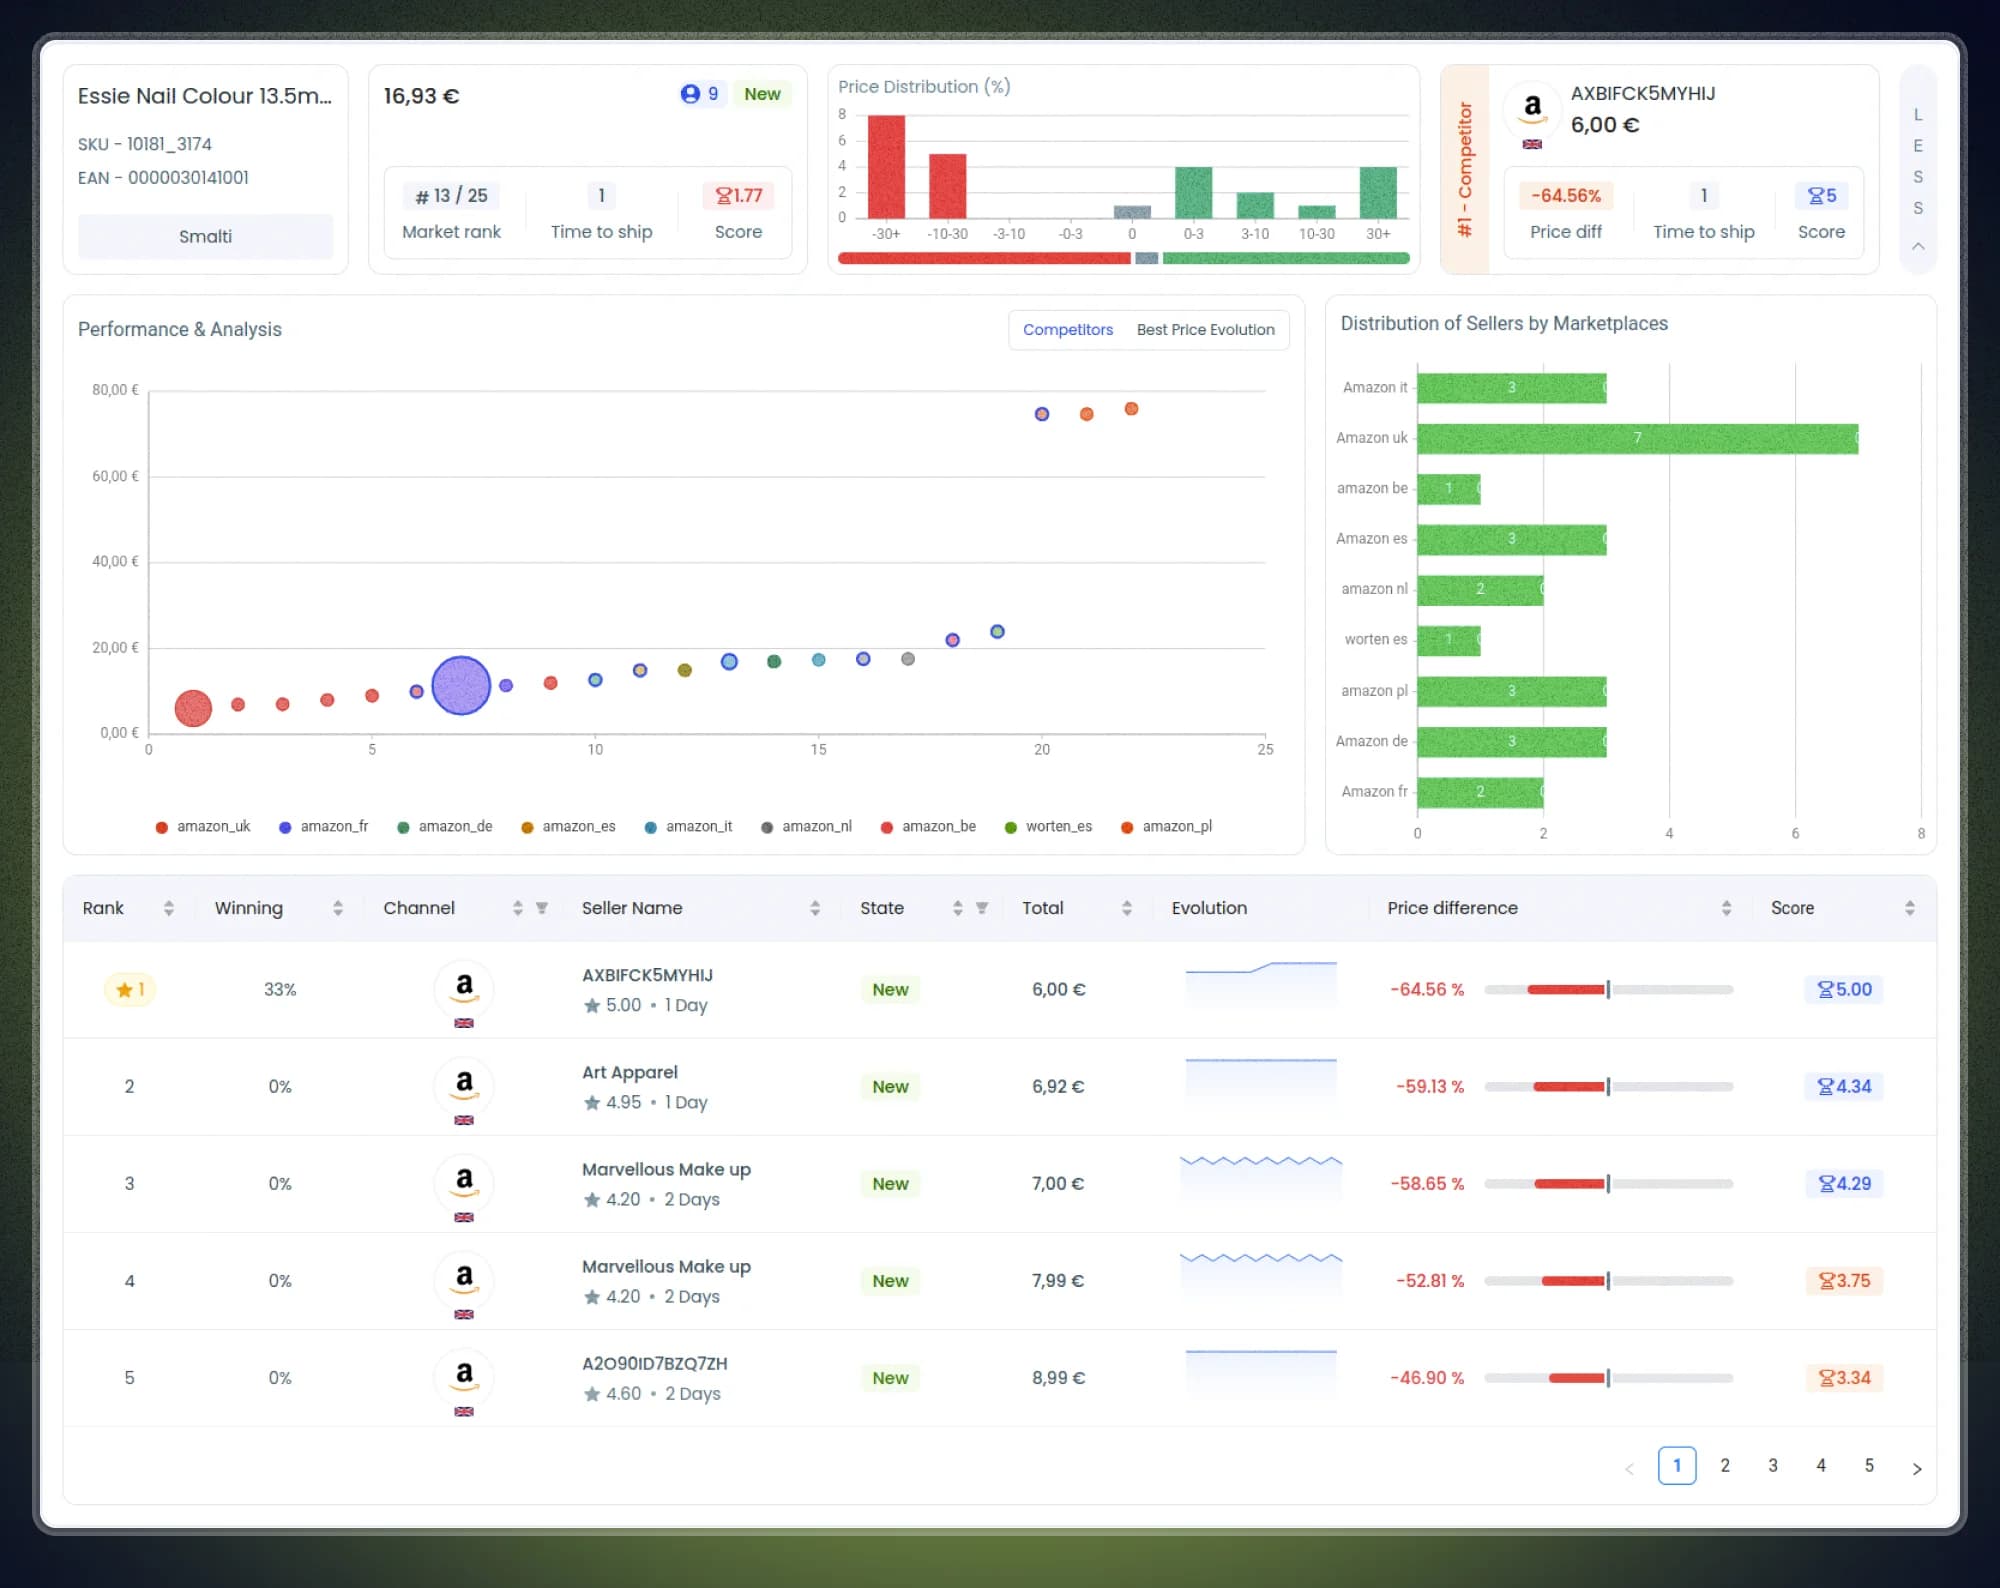Click the Smalti button
The image size is (2000, 1588).
click(x=205, y=236)
